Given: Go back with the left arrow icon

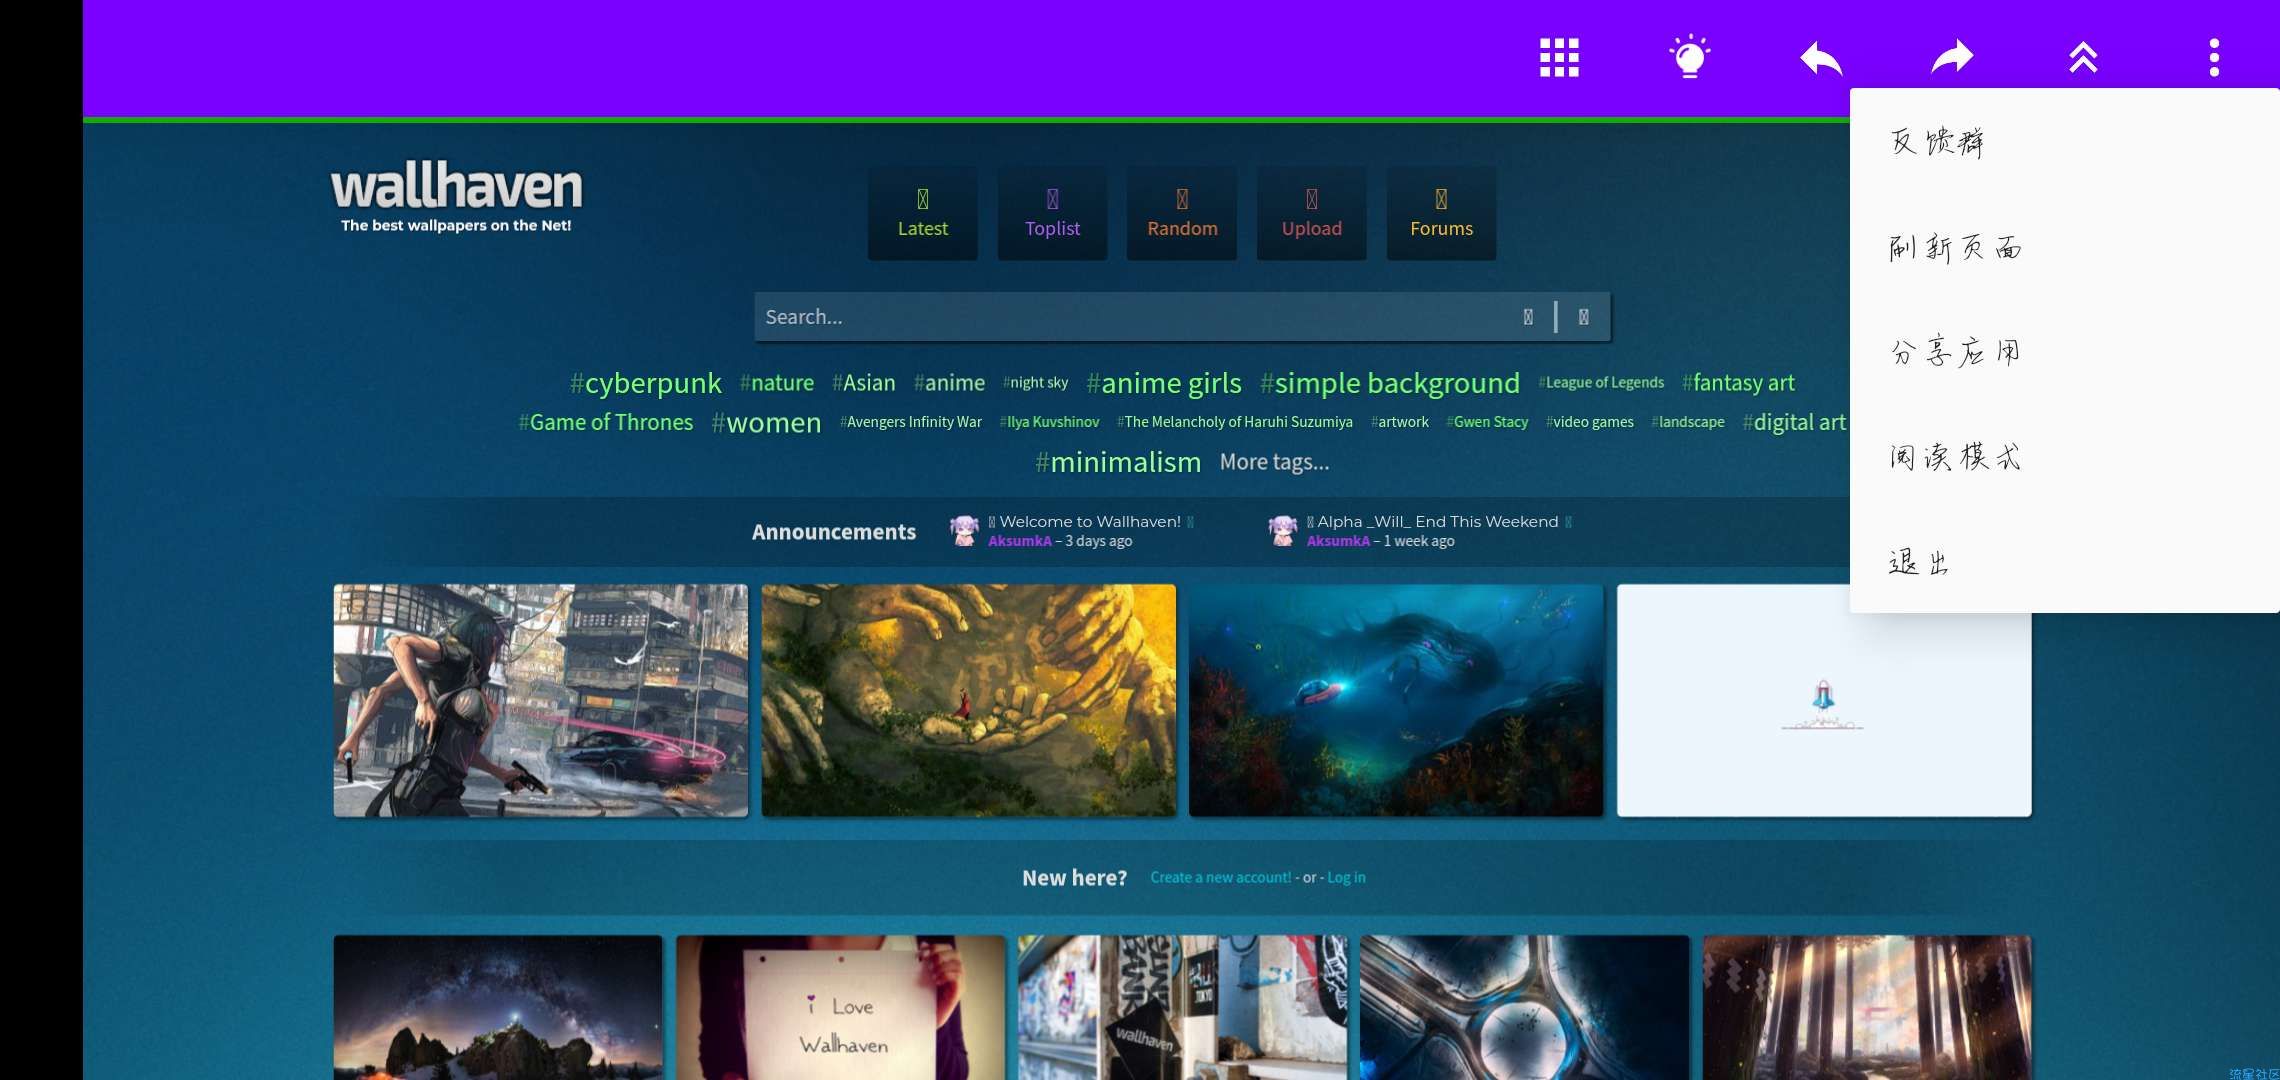Looking at the screenshot, I should [1821, 58].
